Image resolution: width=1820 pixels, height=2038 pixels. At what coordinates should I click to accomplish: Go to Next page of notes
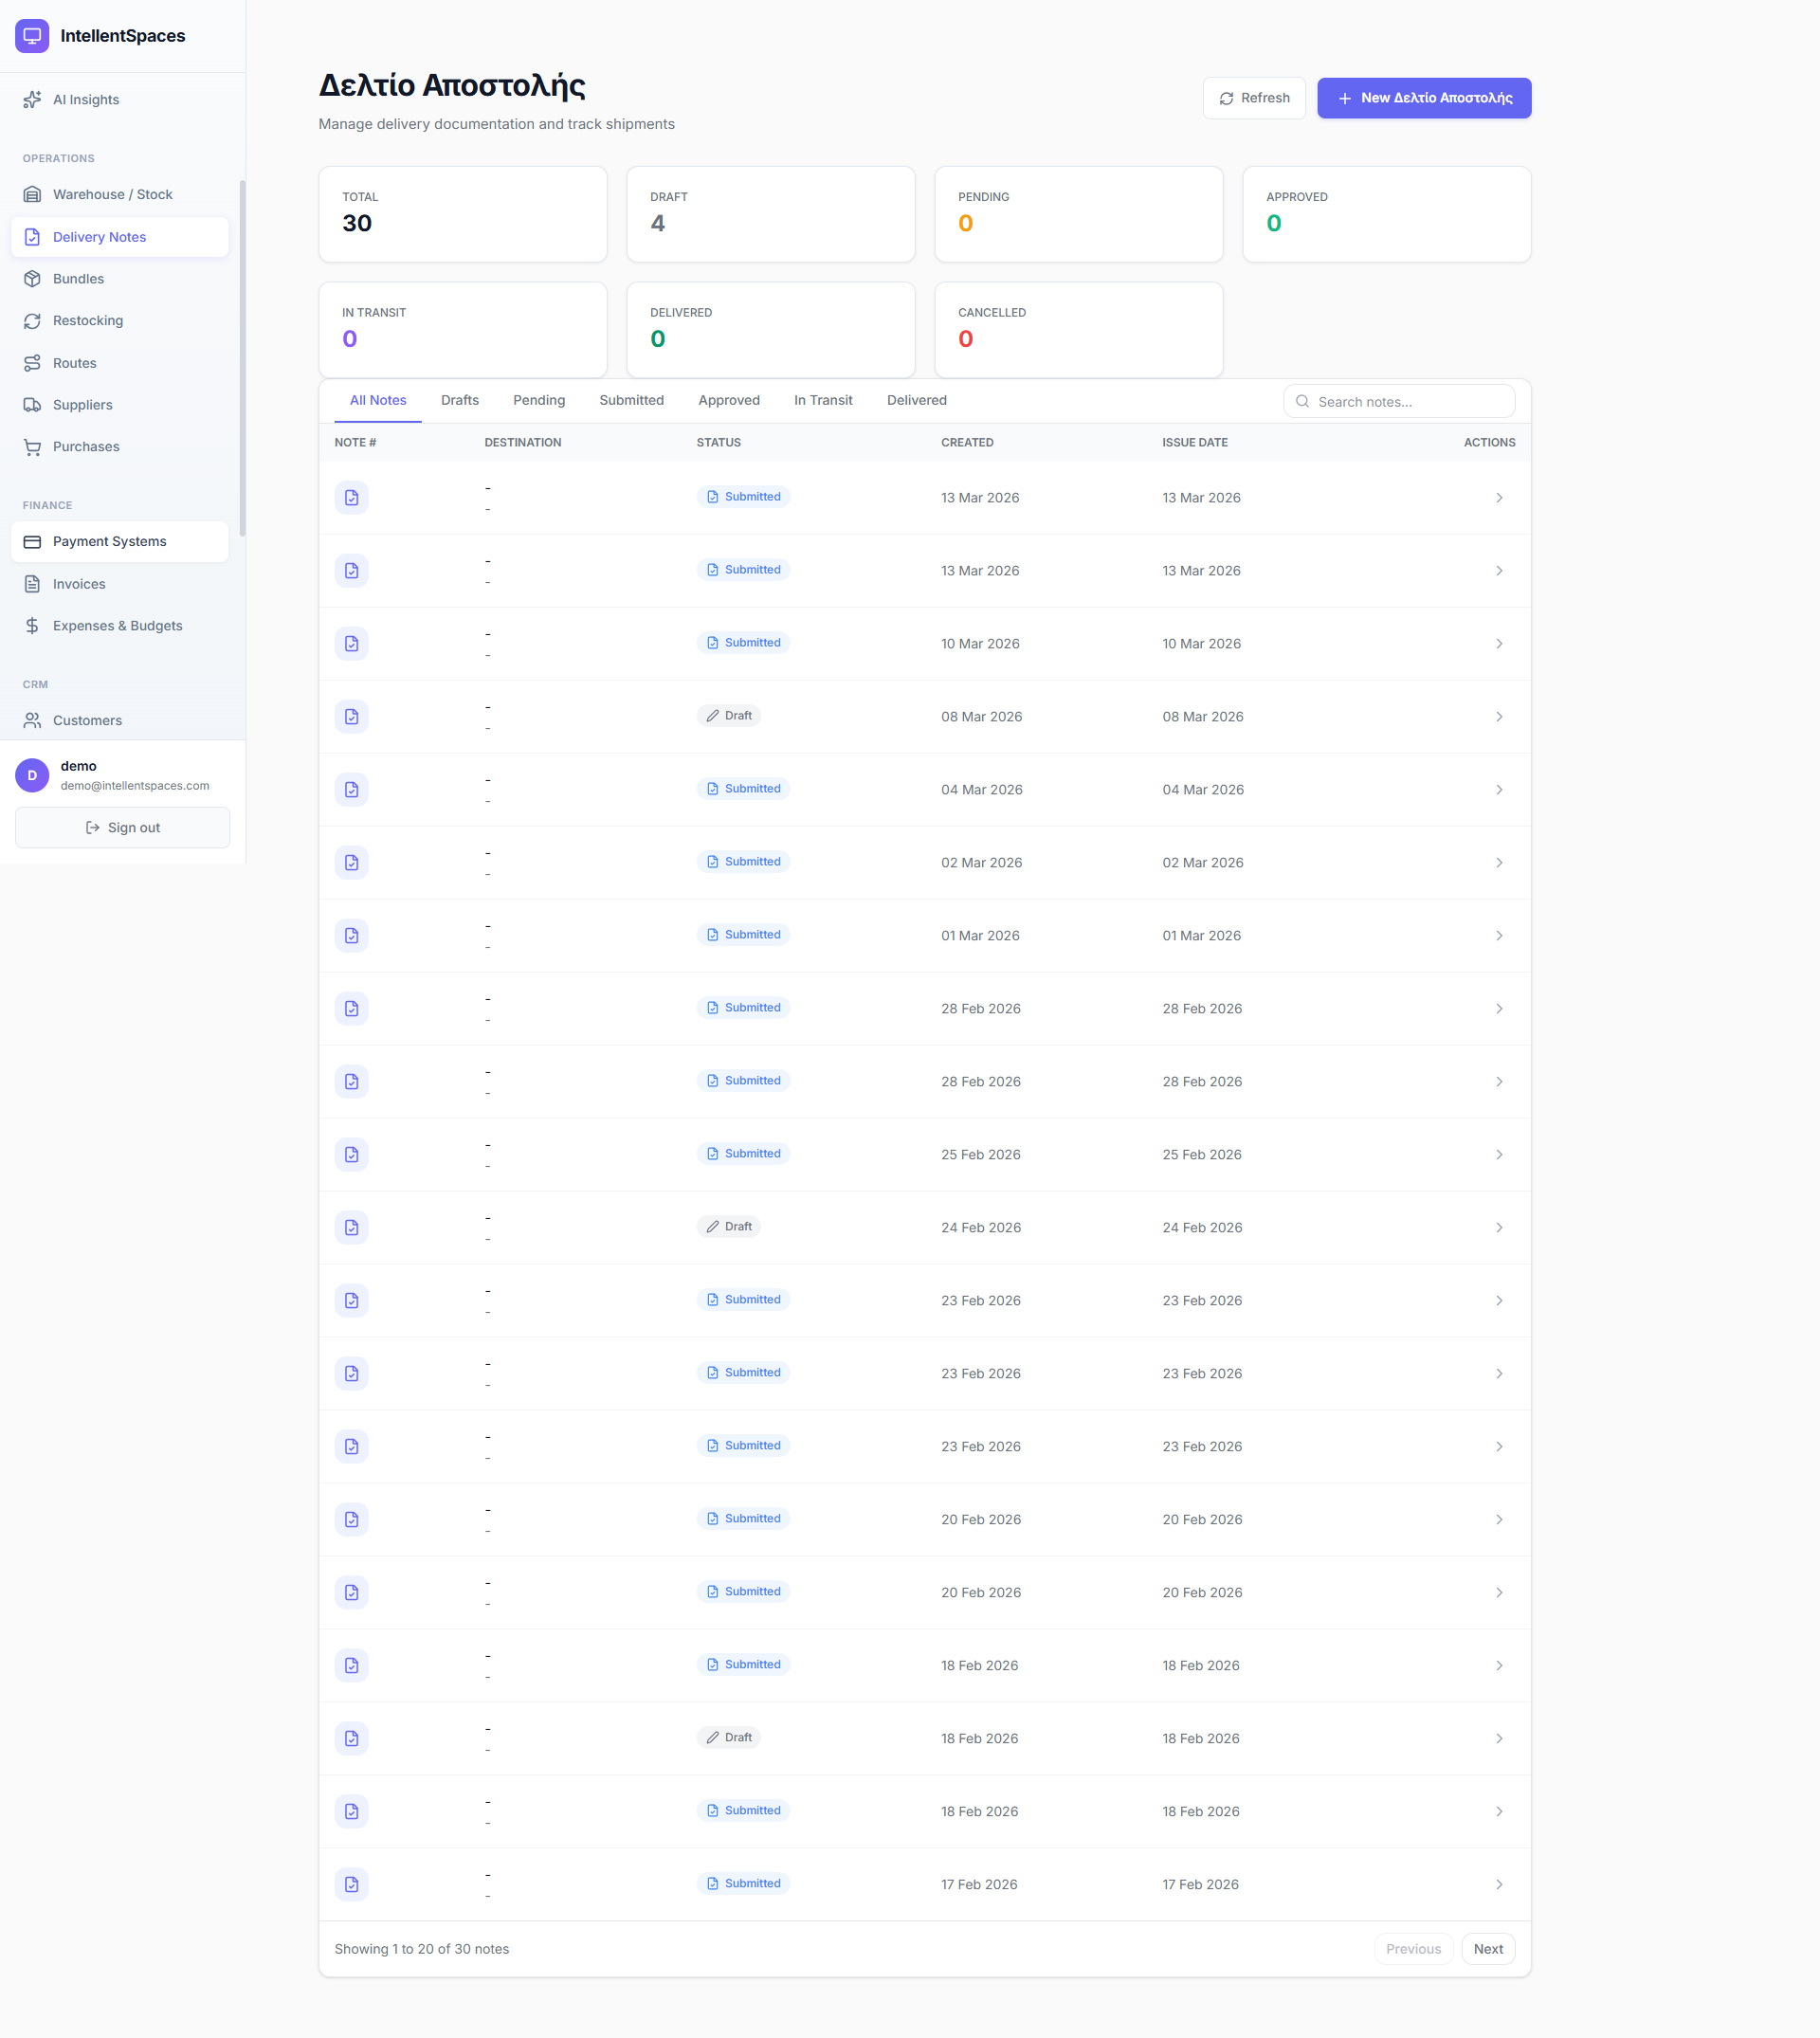(x=1488, y=1948)
